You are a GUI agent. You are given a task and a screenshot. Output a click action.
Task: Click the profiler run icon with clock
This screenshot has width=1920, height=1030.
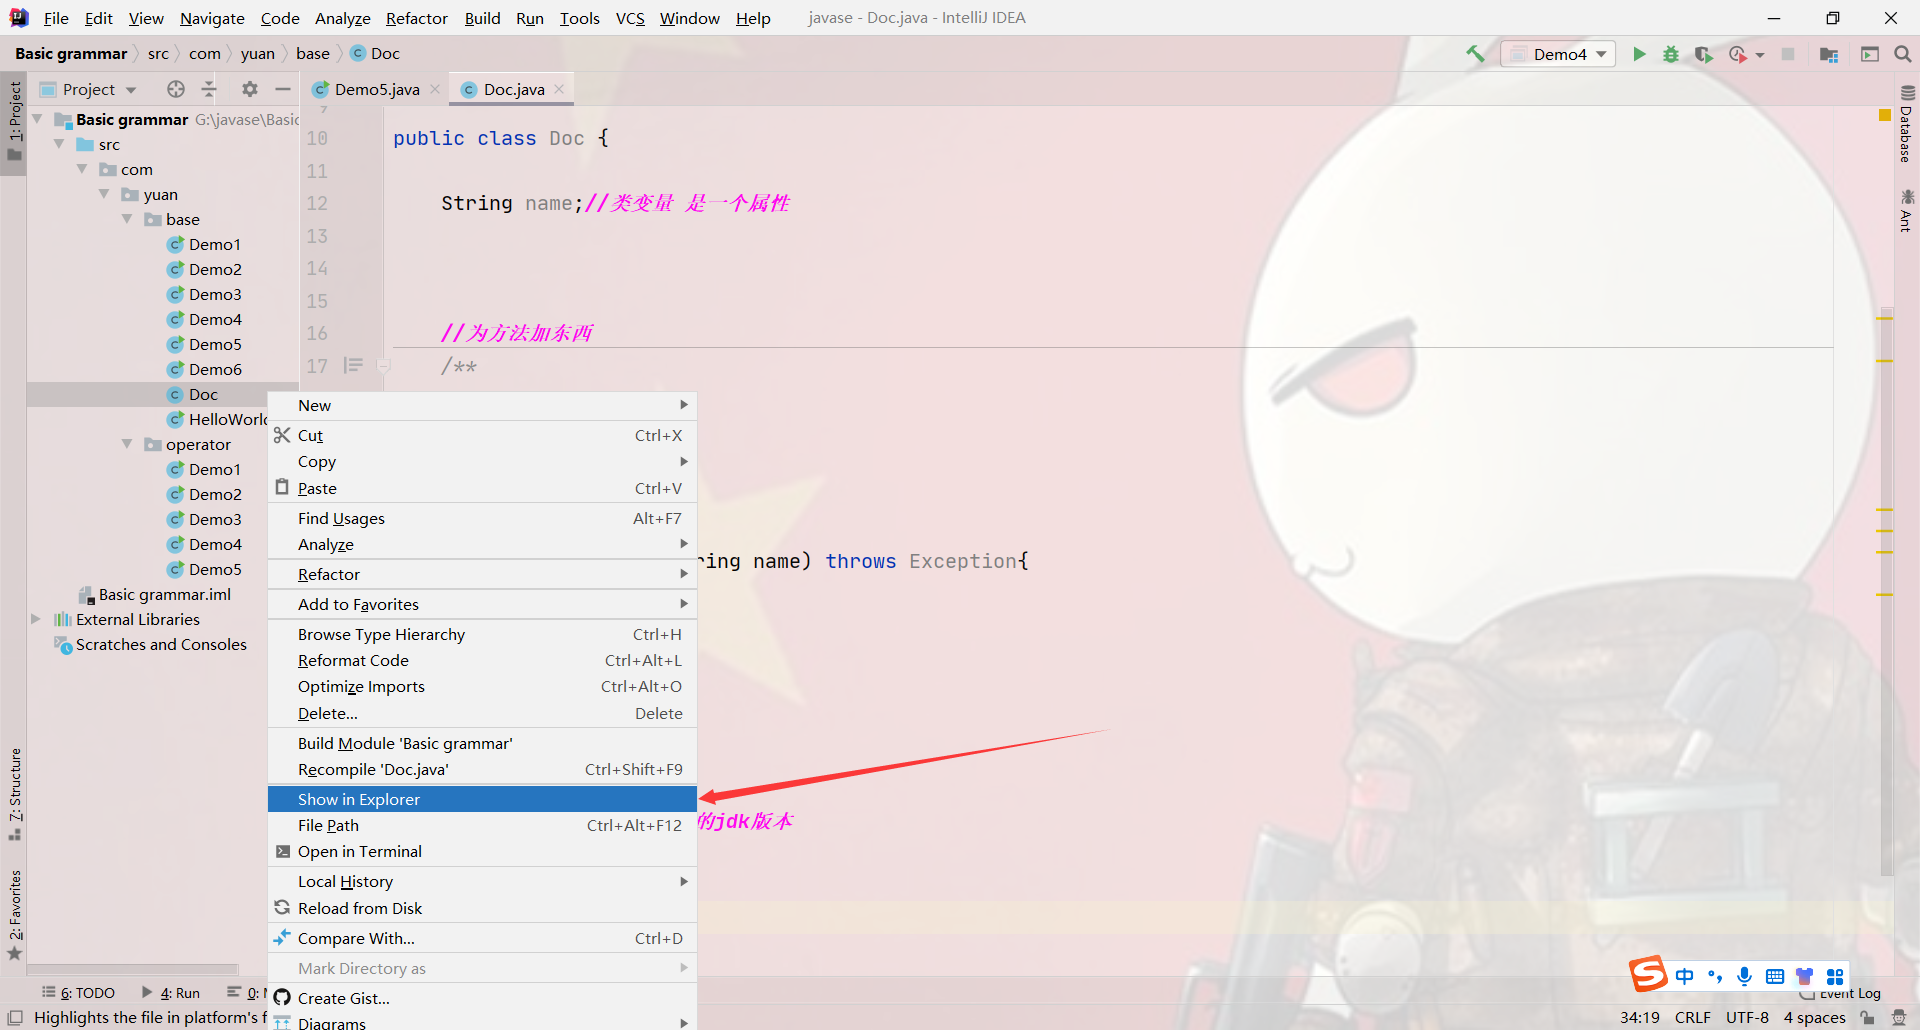pyautogui.click(x=1738, y=54)
